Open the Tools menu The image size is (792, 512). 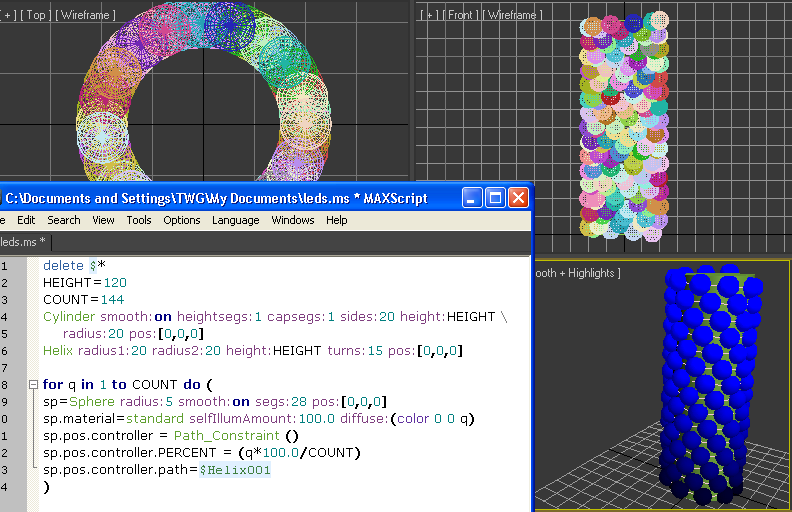coord(139,220)
